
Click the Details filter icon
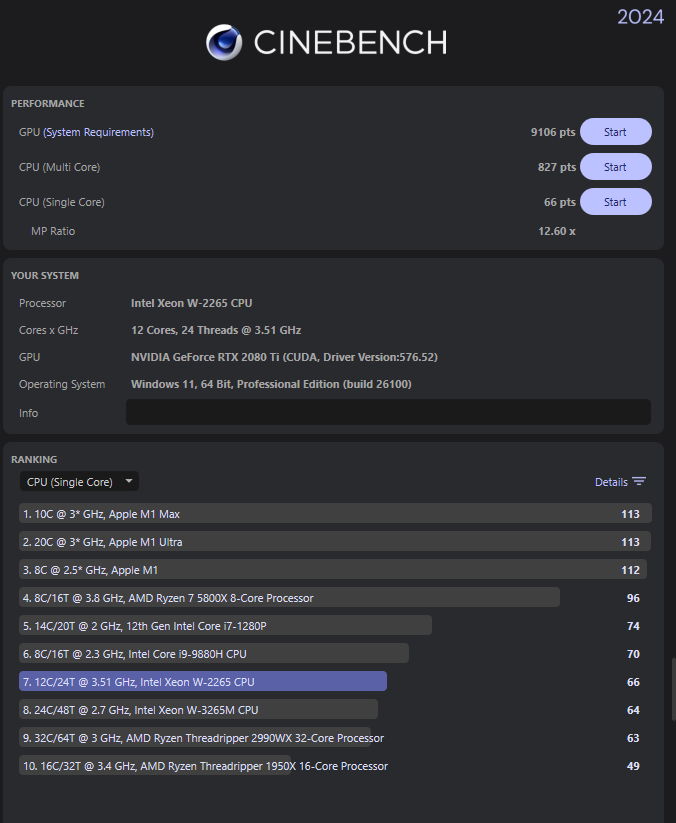pyautogui.click(x=639, y=482)
